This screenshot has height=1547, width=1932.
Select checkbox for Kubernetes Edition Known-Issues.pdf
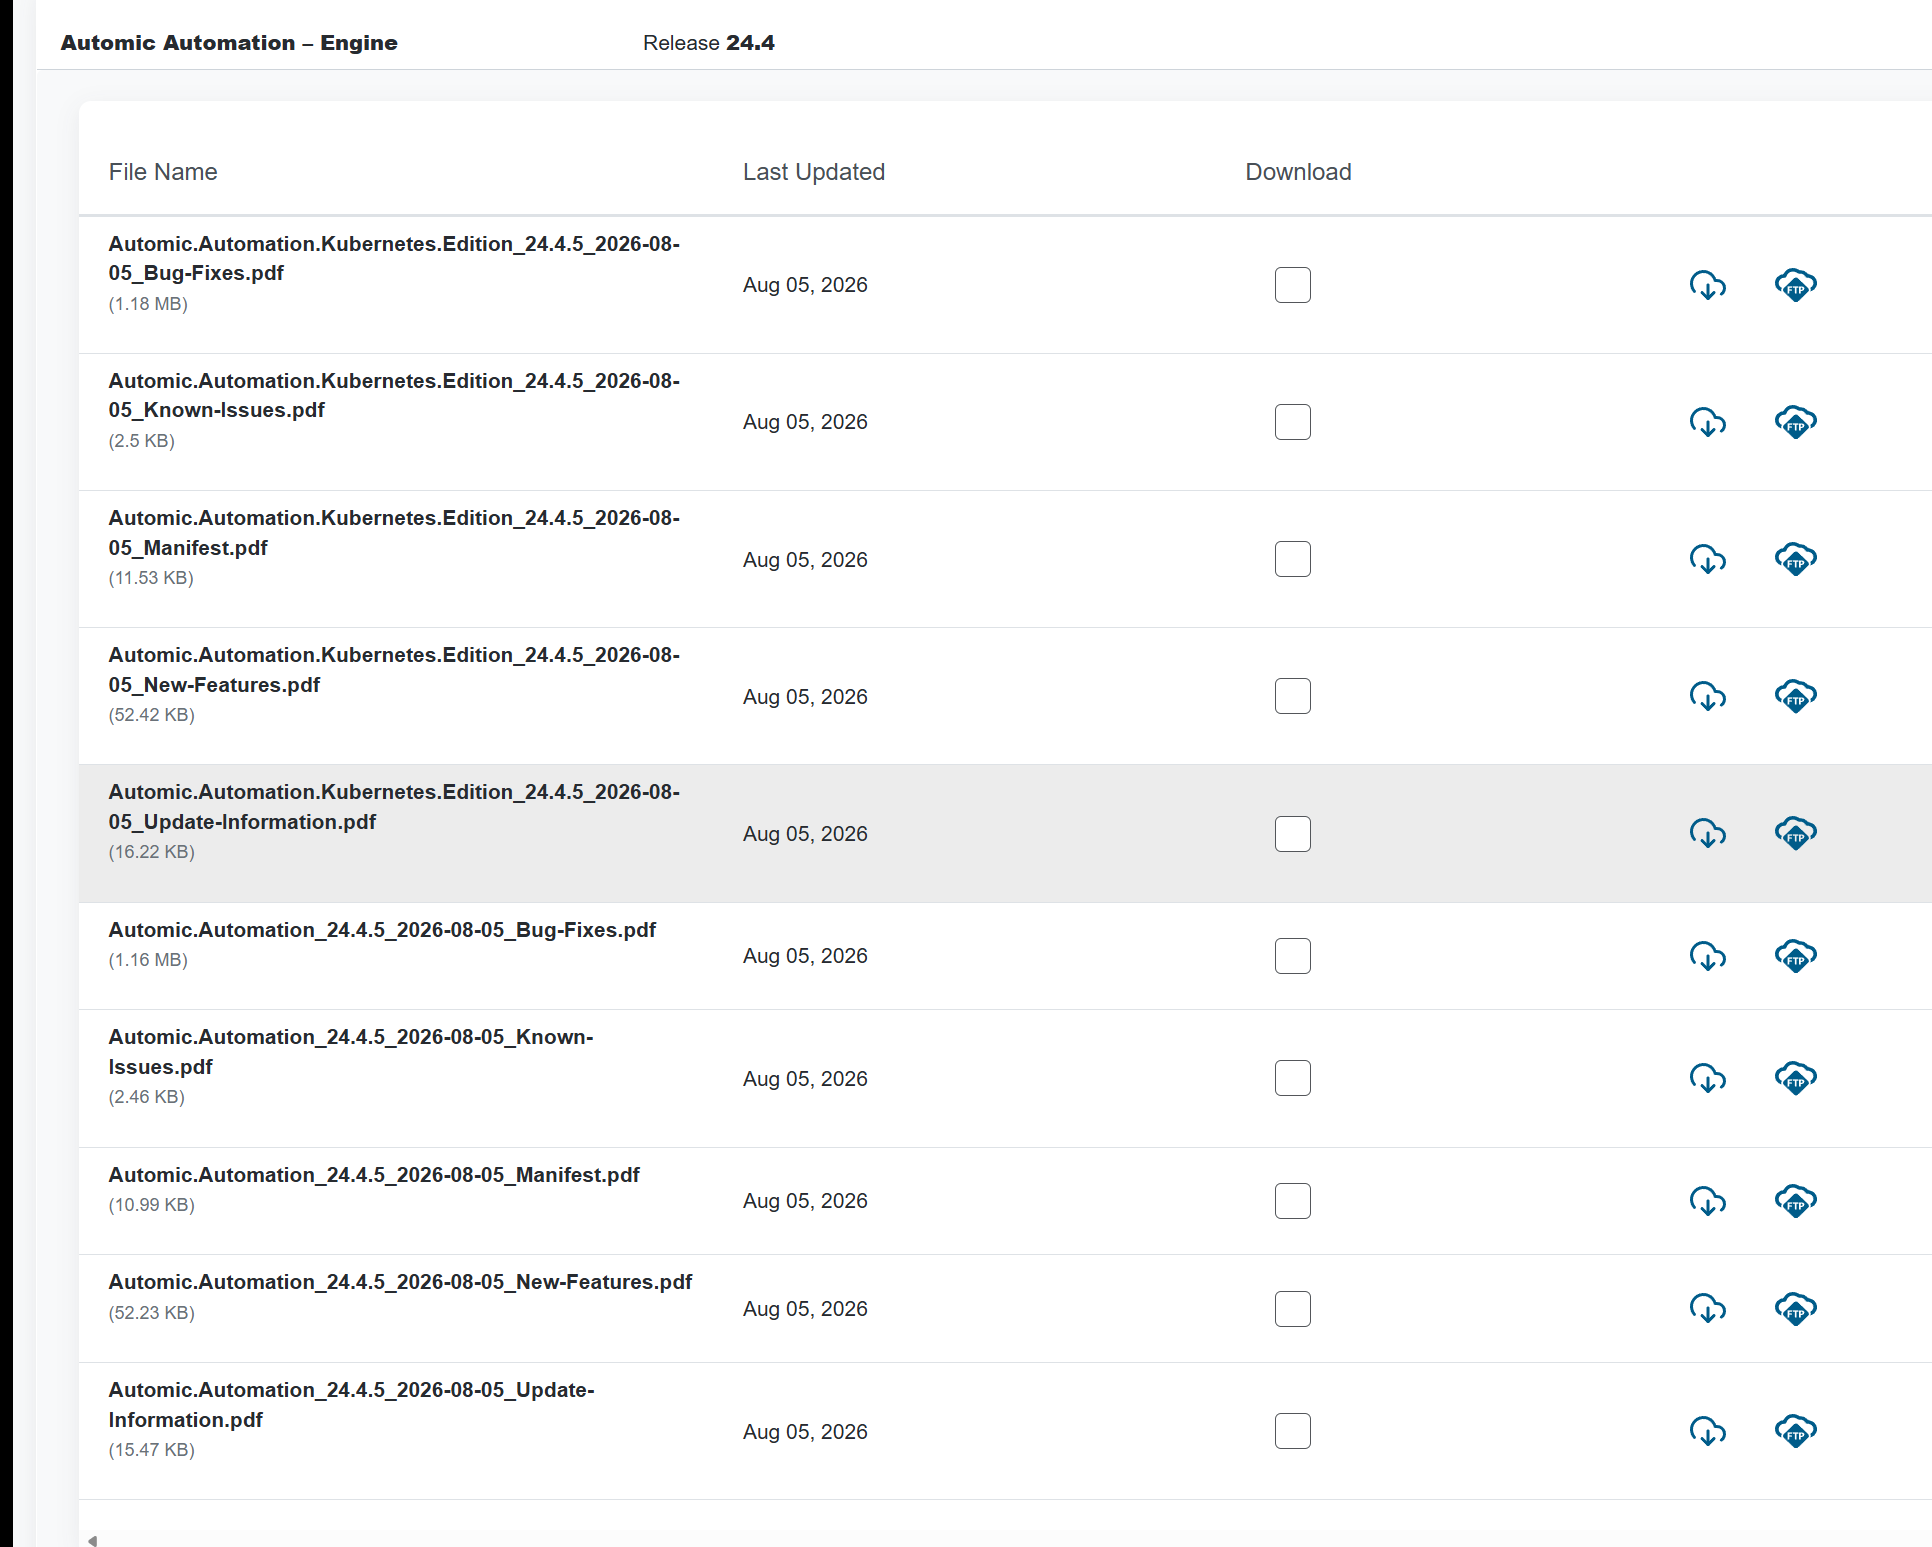(1293, 422)
